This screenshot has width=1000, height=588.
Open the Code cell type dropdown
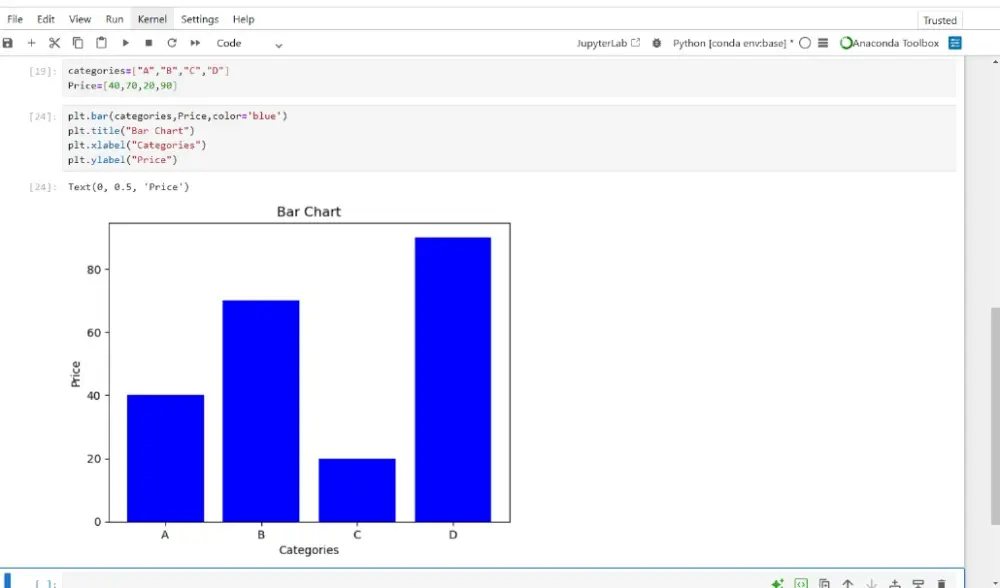pos(229,42)
